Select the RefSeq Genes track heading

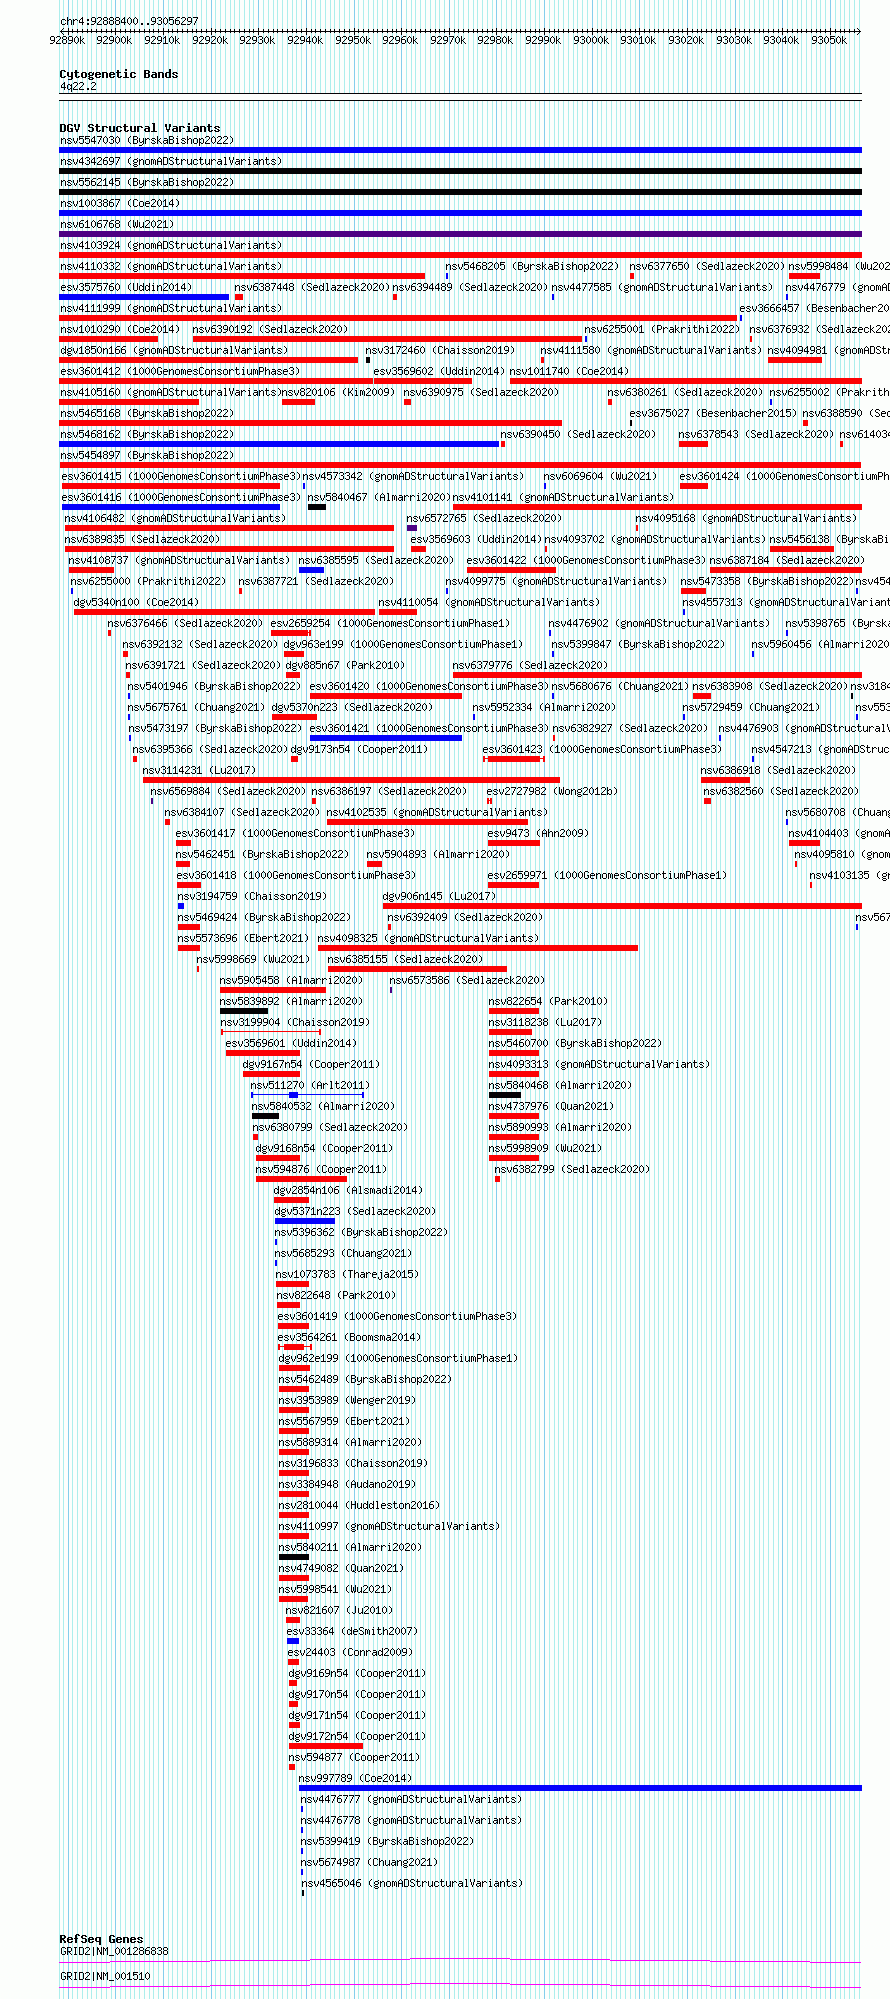click(x=101, y=1939)
